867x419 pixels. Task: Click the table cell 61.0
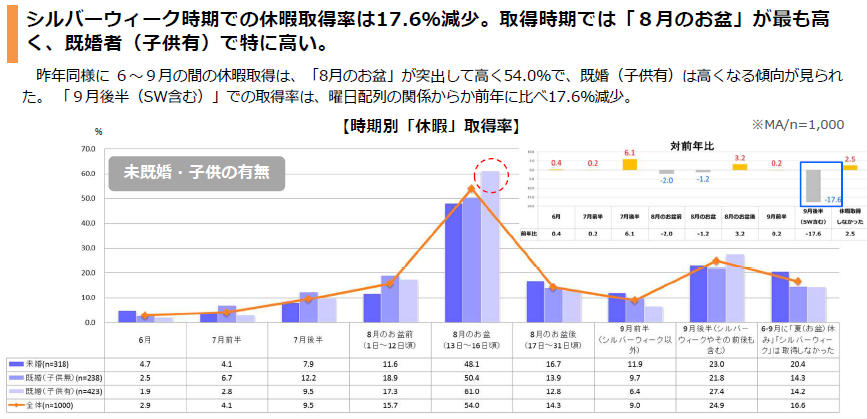[x=472, y=392]
